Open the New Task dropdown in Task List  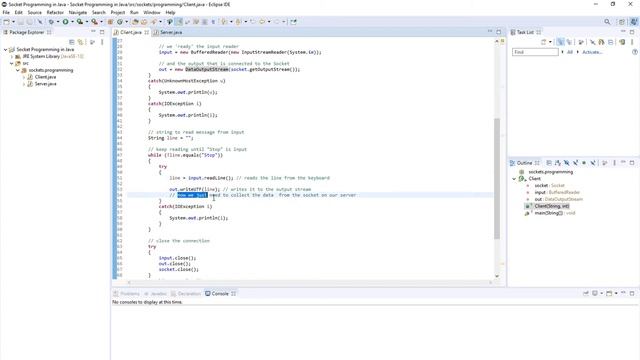tap(550, 42)
